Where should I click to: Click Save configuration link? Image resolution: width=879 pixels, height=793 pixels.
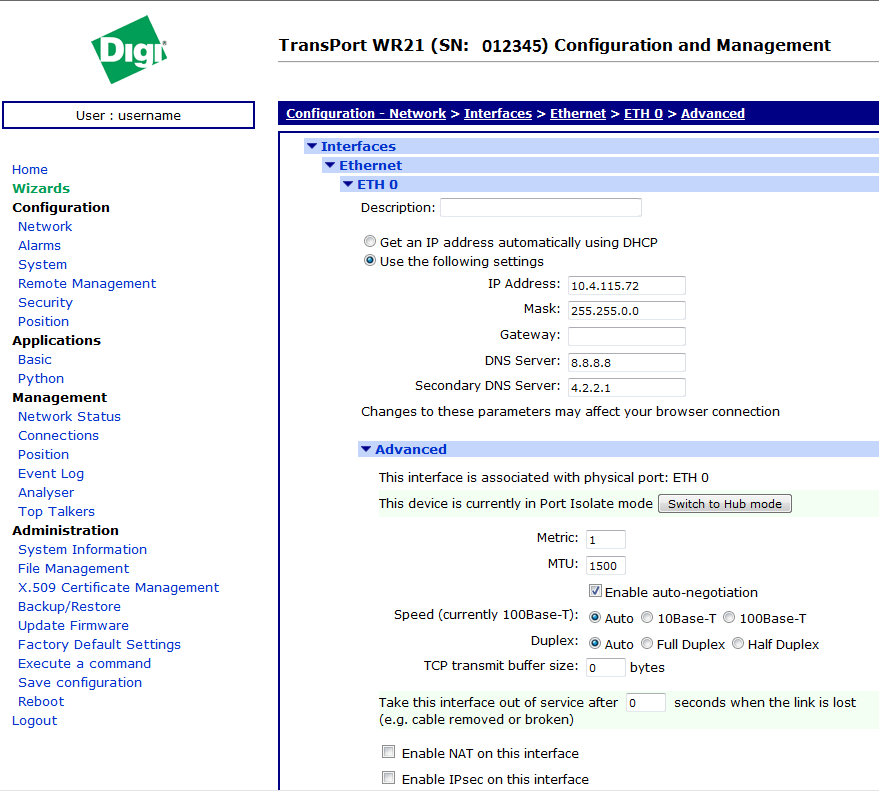pos(80,683)
